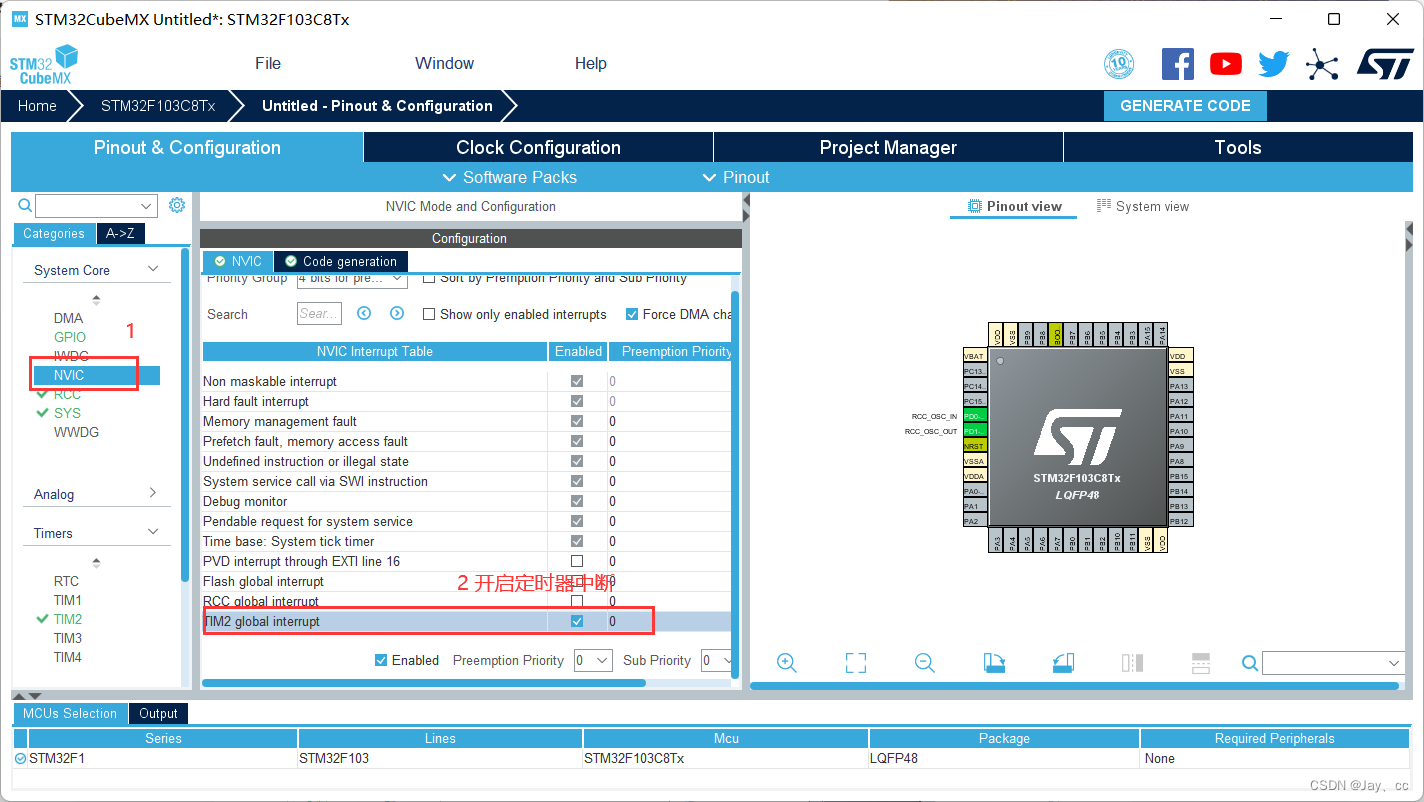Click STM32F103C8Tx breadcrumb
1424x802 pixels.
158,106
